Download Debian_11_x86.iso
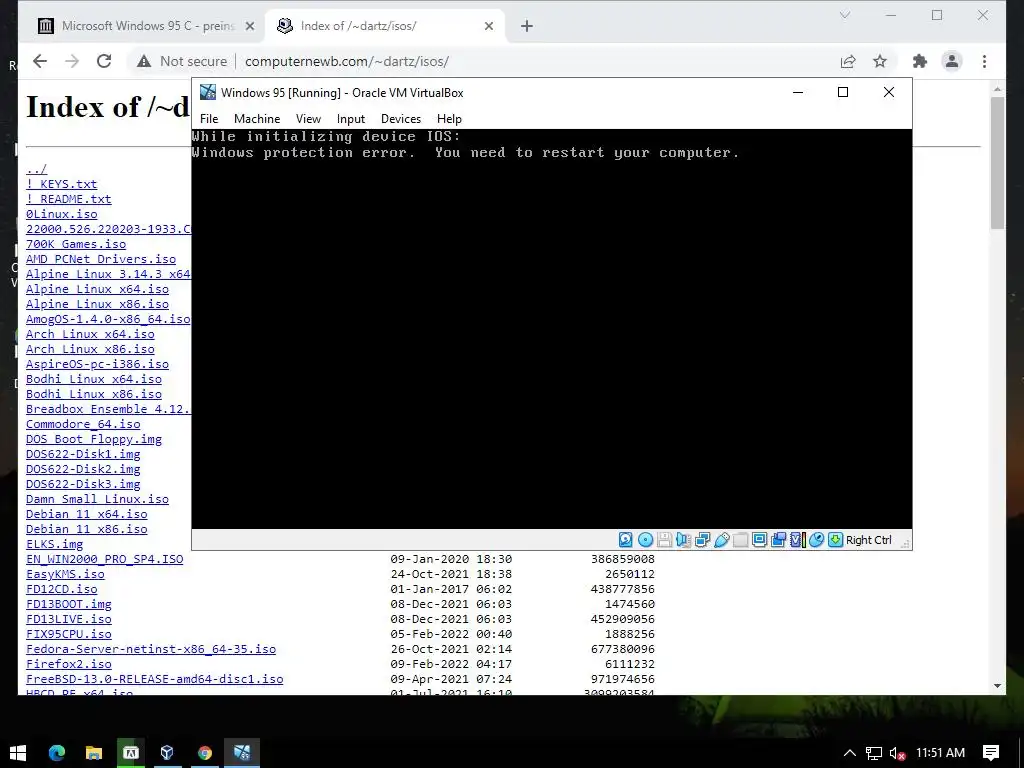Image resolution: width=1024 pixels, height=768 pixels. [86, 530]
